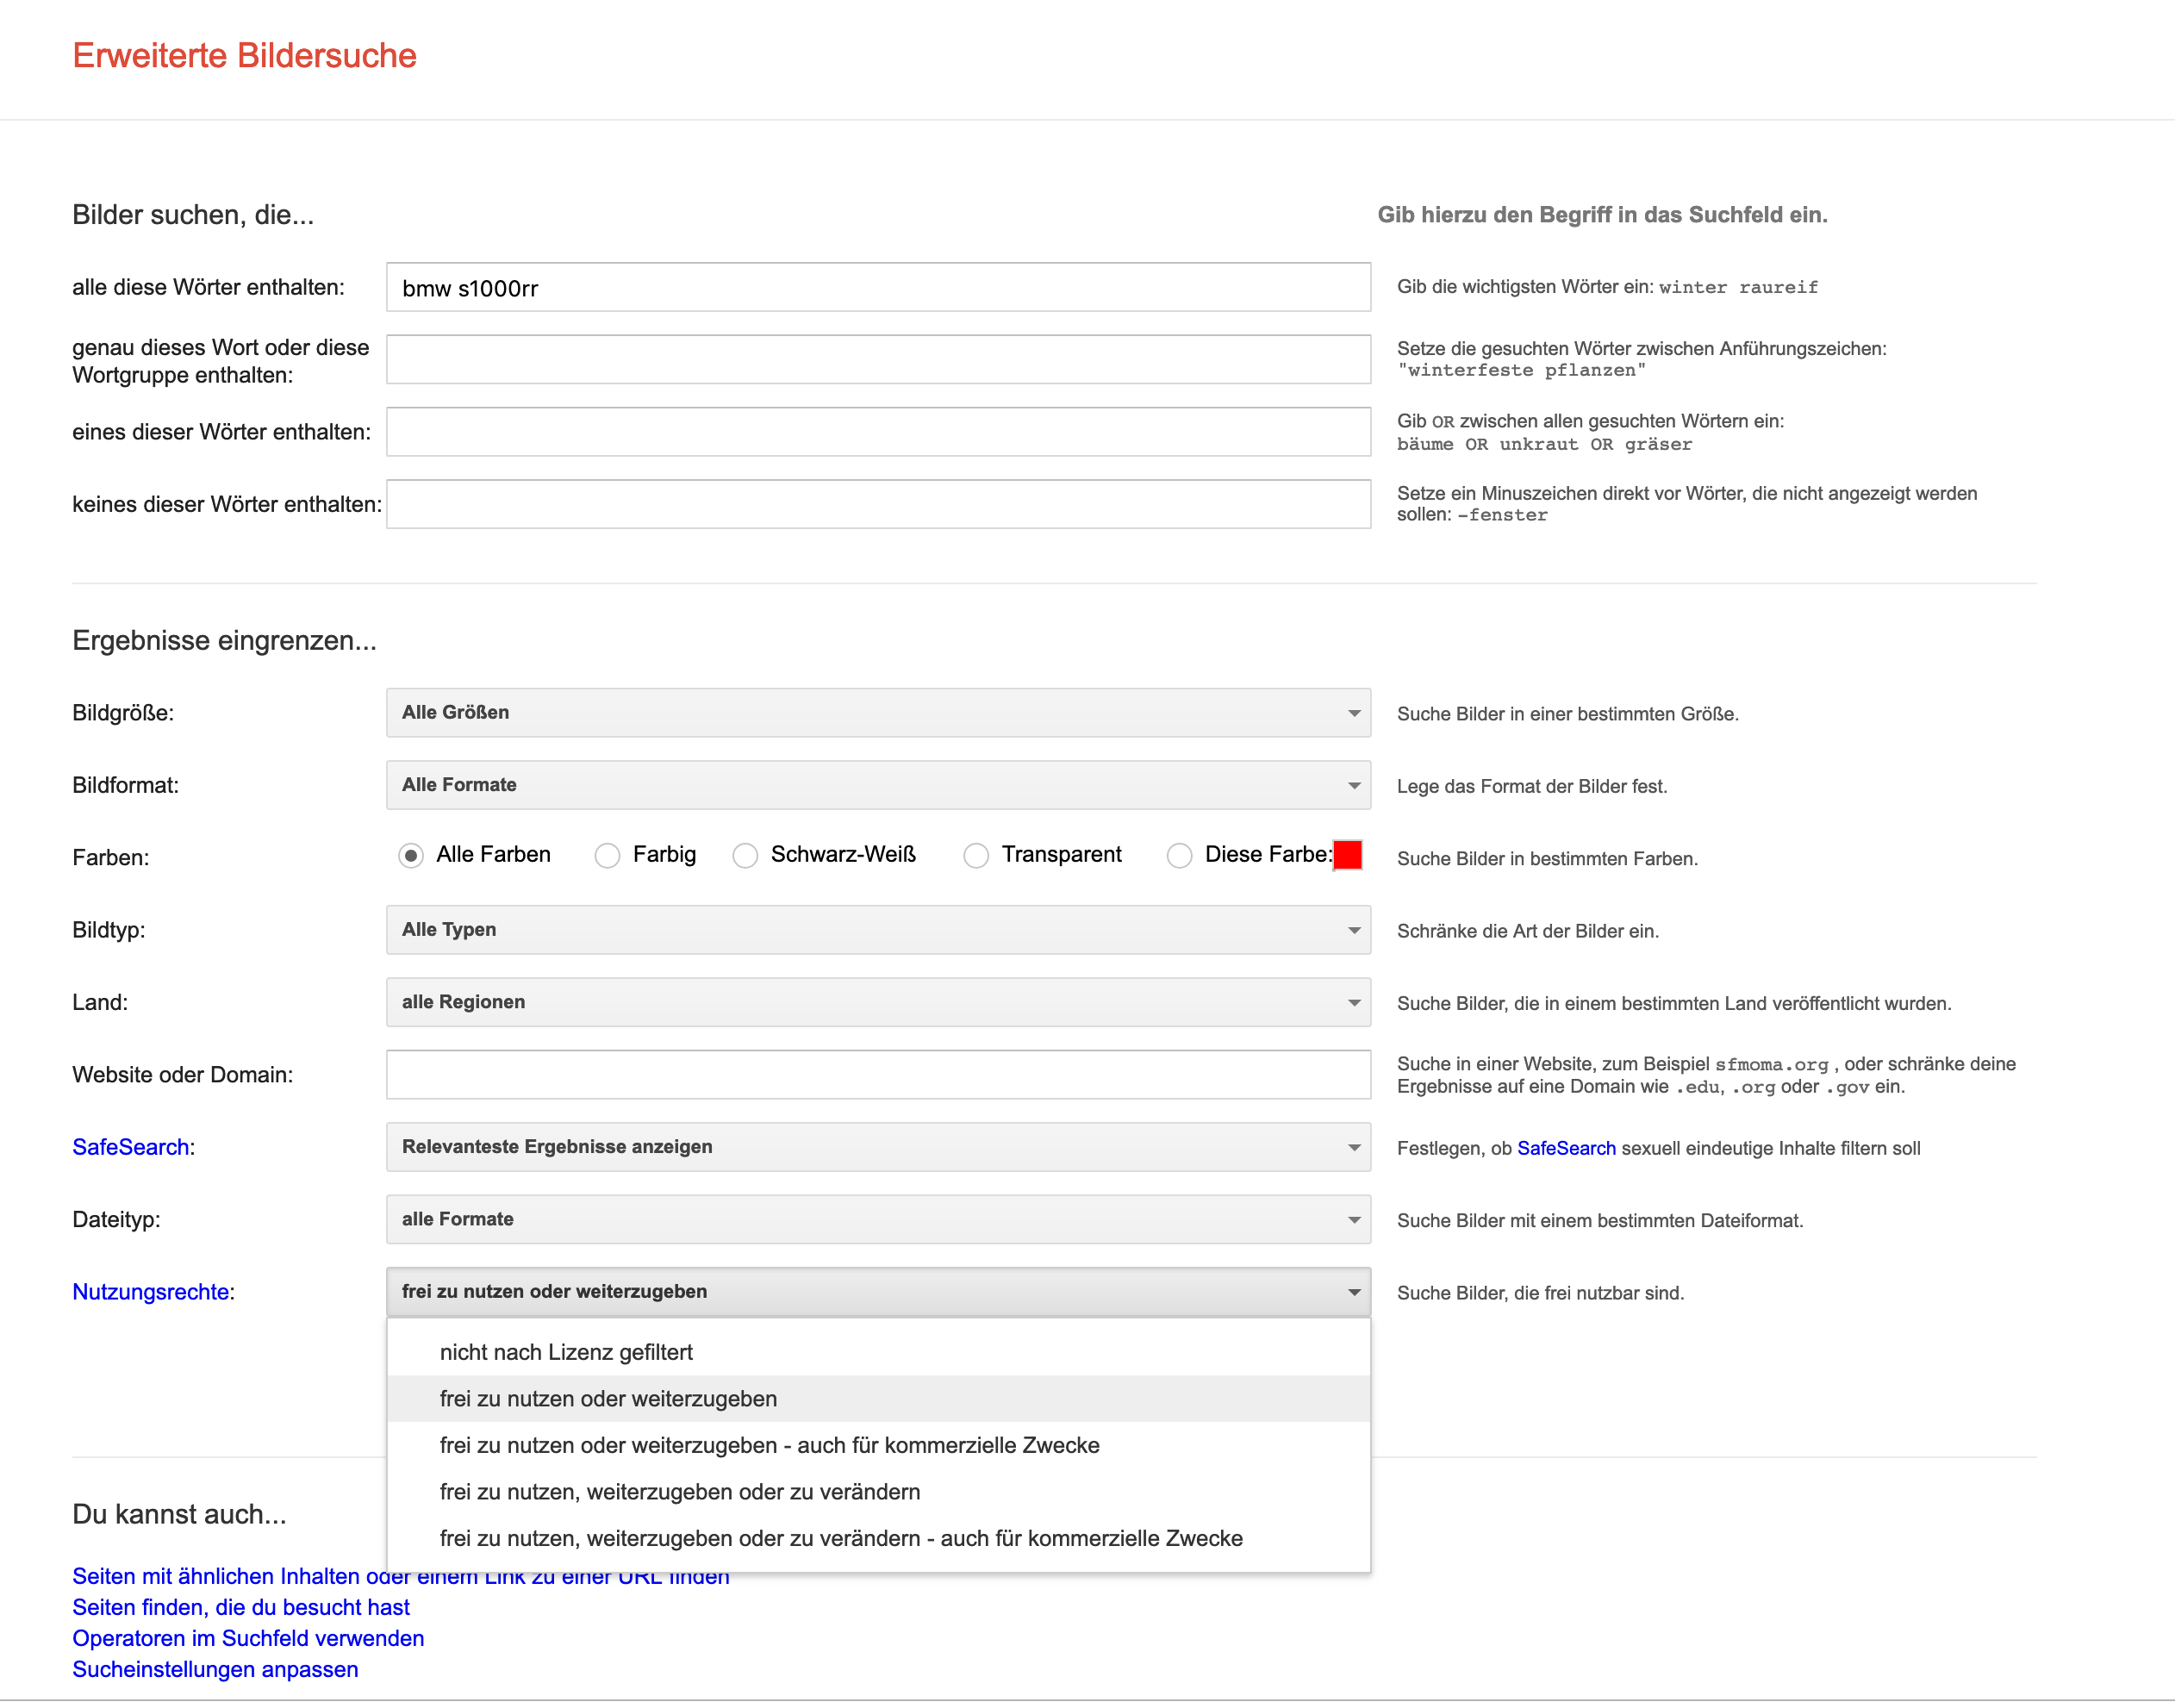
Task: Focus the 'keines dieser Wörter enthalten' field
Action: pyautogui.click(x=877, y=504)
